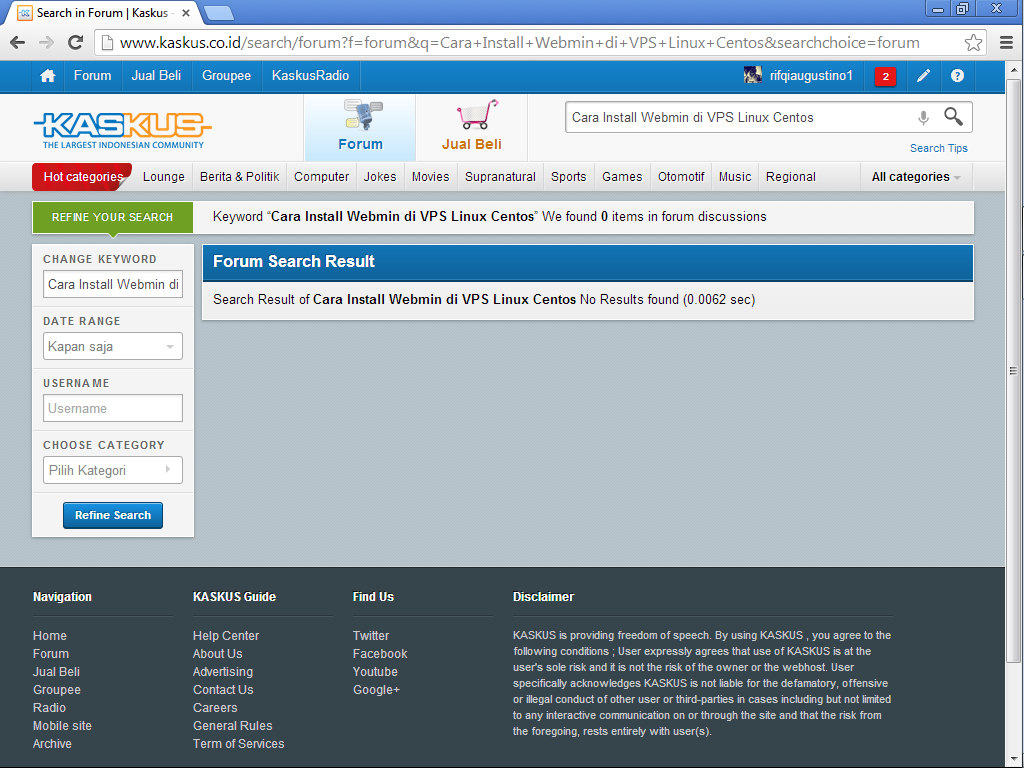1024x768 pixels.
Task: Open the Berita & Politik category
Action: (x=240, y=177)
